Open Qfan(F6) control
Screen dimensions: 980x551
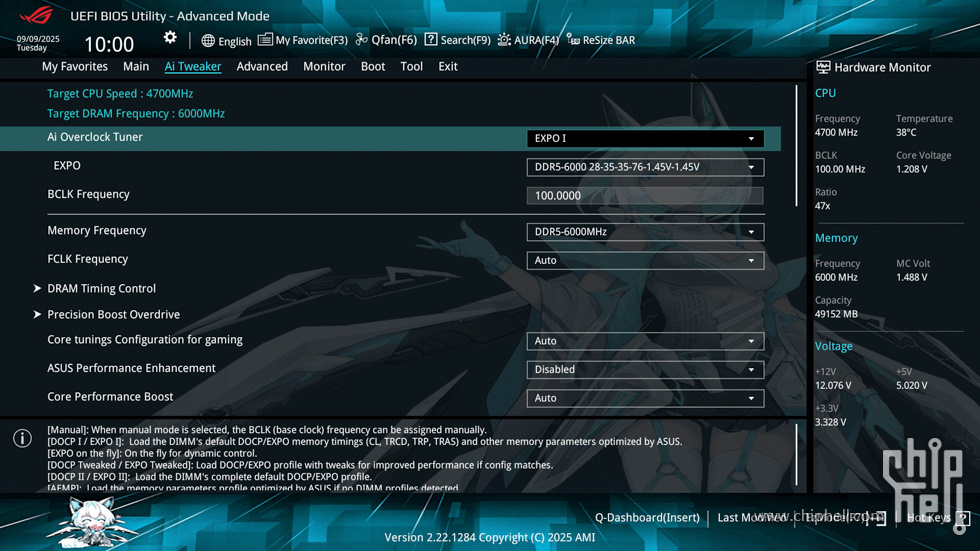[x=394, y=40]
